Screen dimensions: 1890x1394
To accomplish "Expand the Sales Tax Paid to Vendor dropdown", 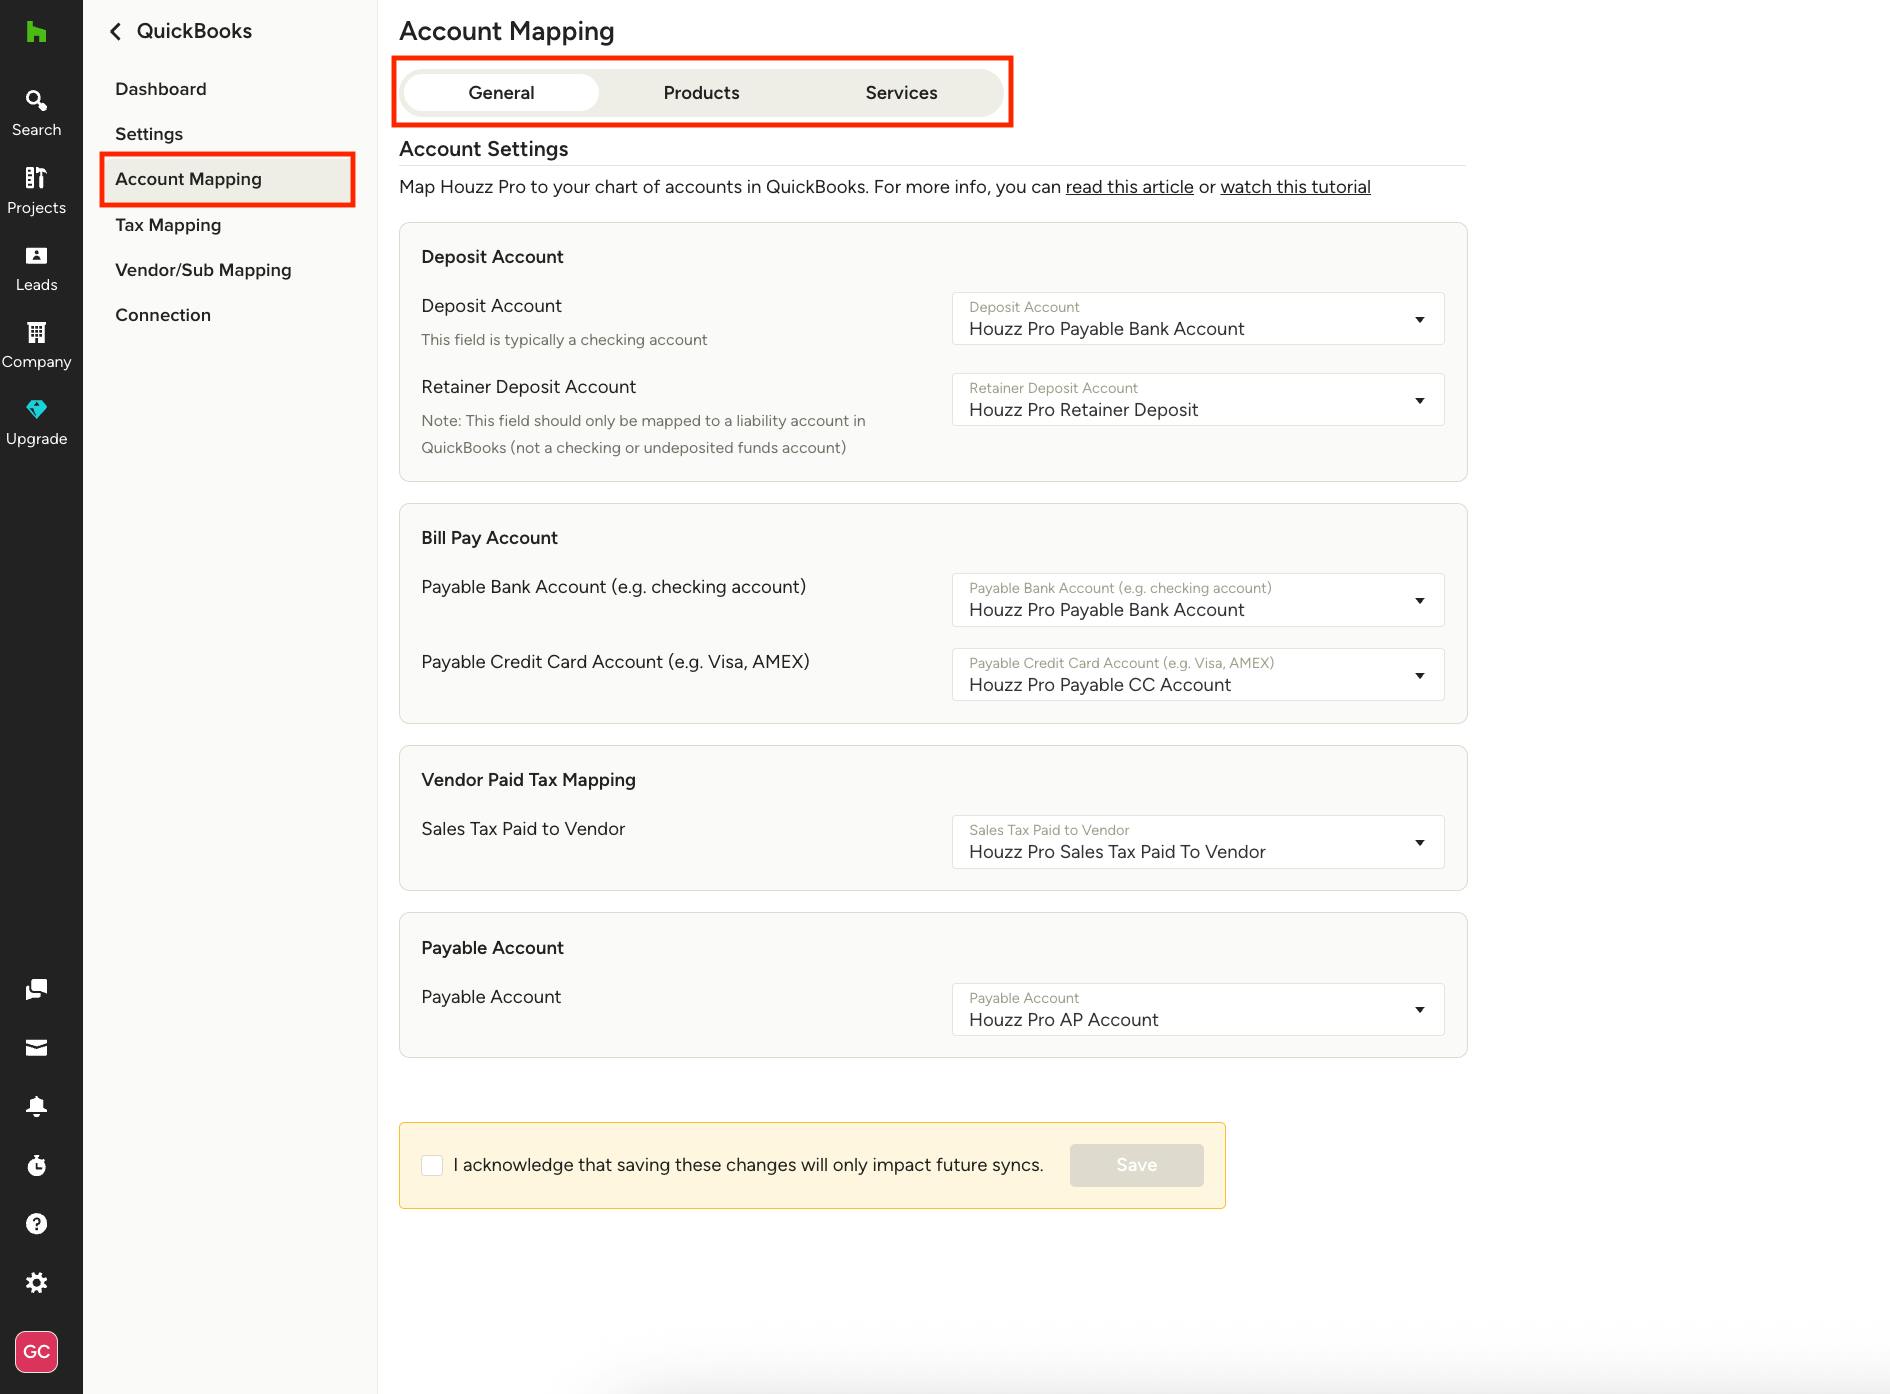I will [x=1198, y=842].
